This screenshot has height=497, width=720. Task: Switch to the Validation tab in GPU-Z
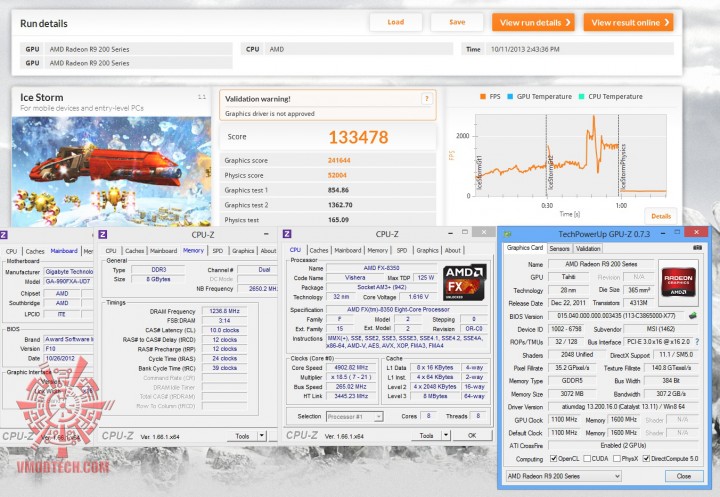point(588,248)
